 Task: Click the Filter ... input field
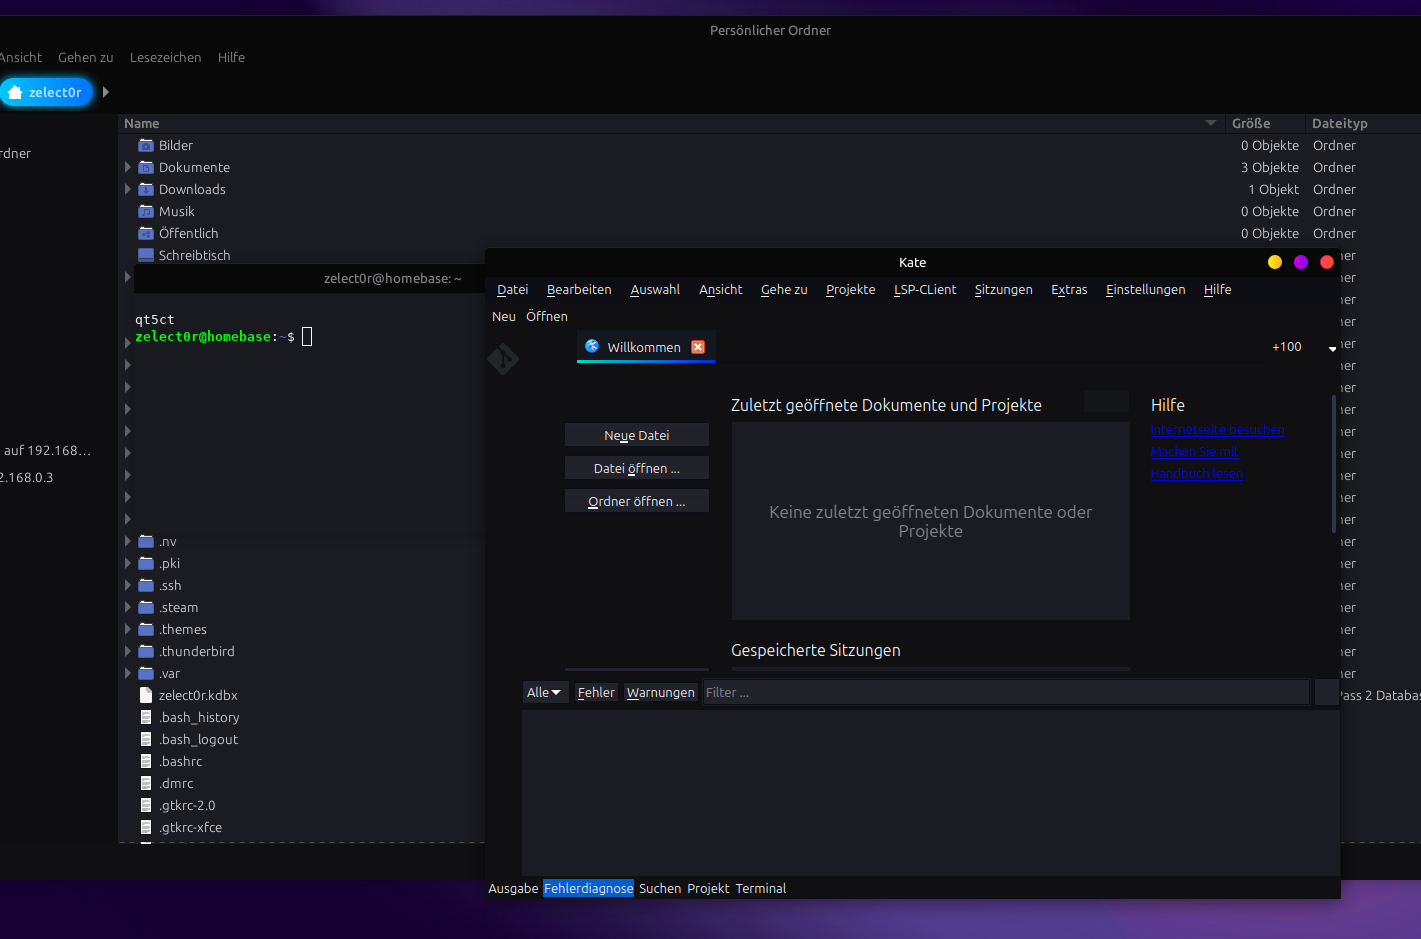[x=1006, y=692]
